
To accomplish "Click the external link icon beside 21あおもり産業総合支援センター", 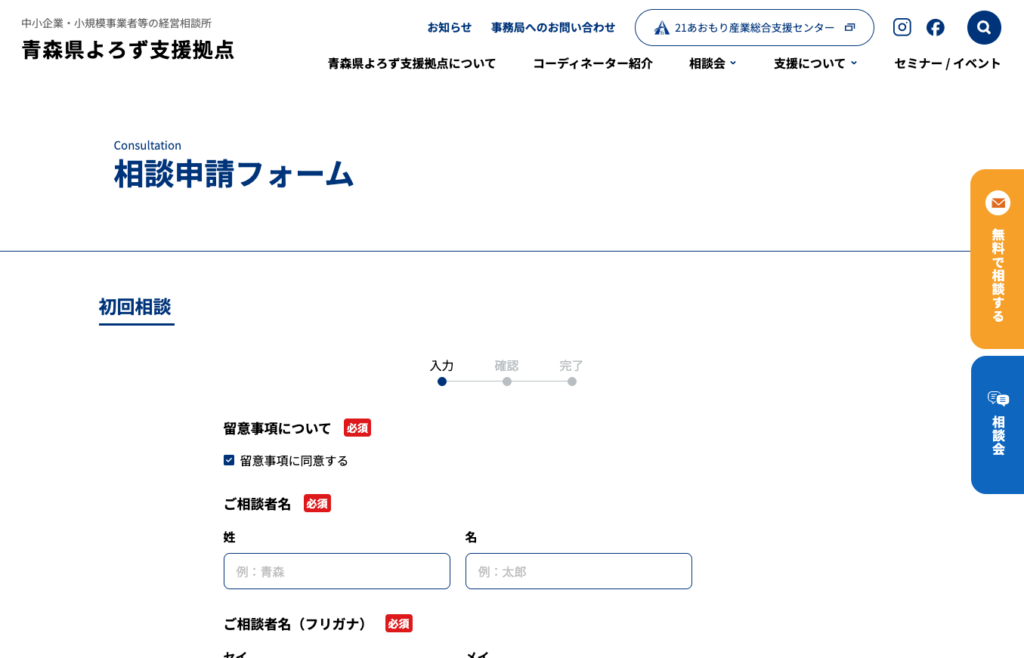I will pyautogui.click(x=850, y=27).
